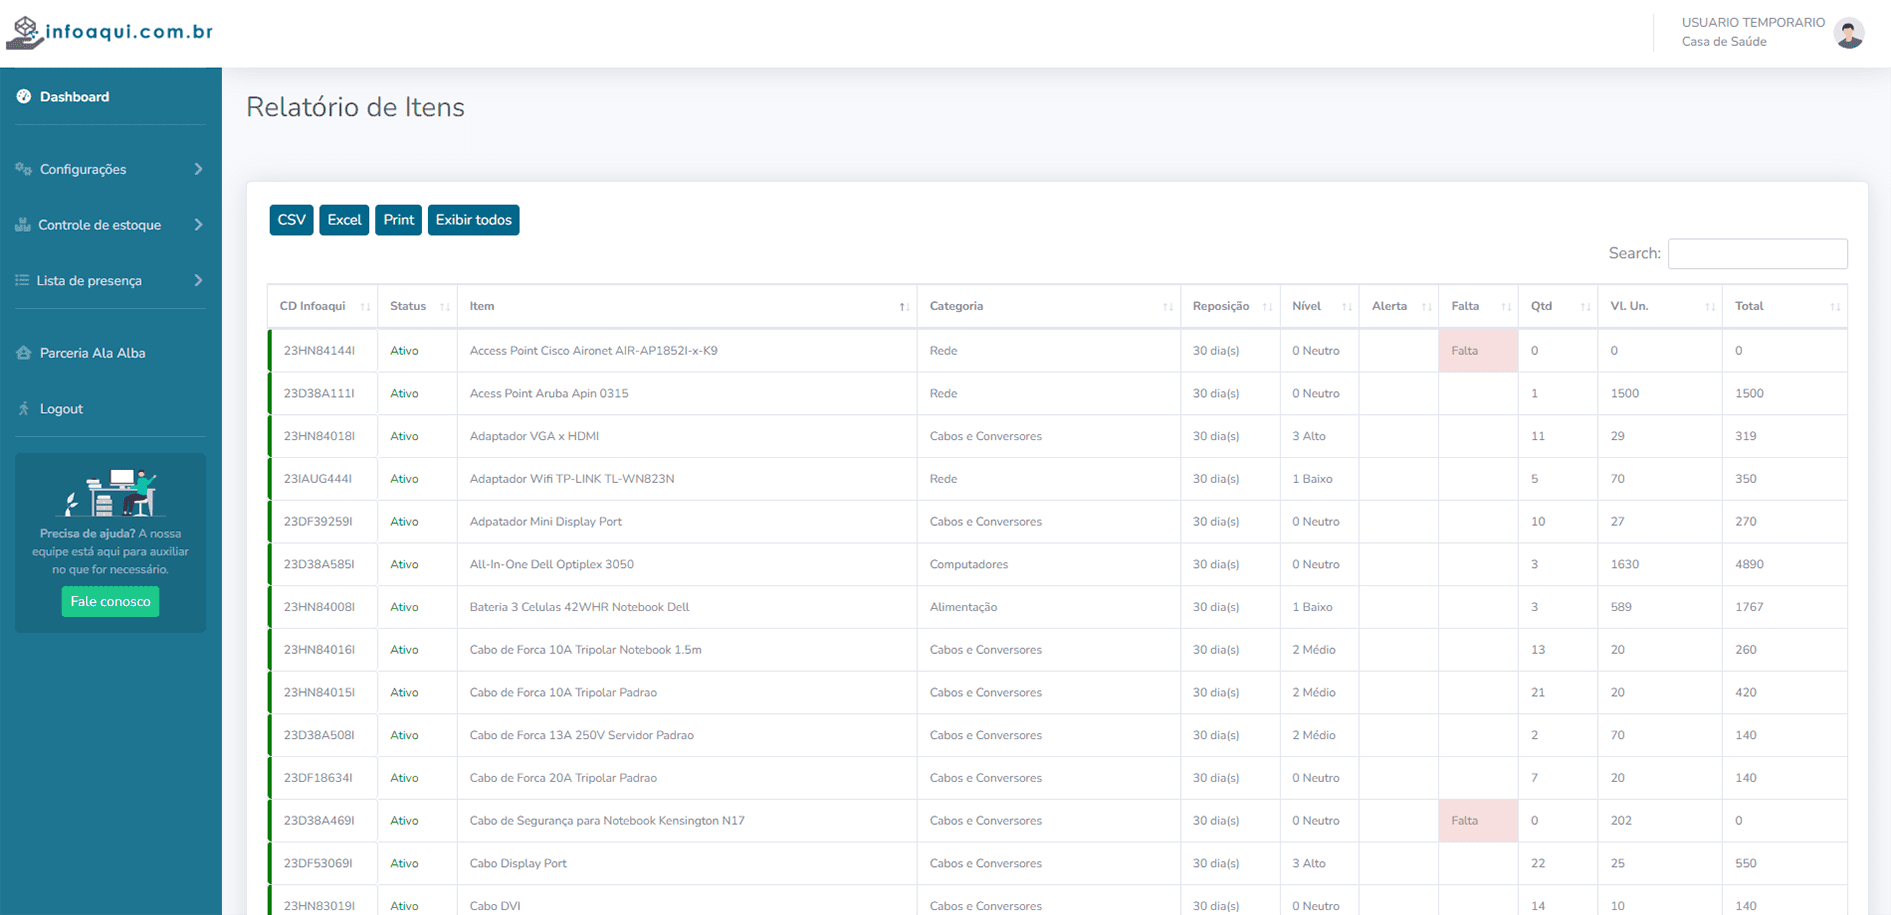Click the Relatório de Itens heading
The image size is (1891, 915).
coord(355,107)
